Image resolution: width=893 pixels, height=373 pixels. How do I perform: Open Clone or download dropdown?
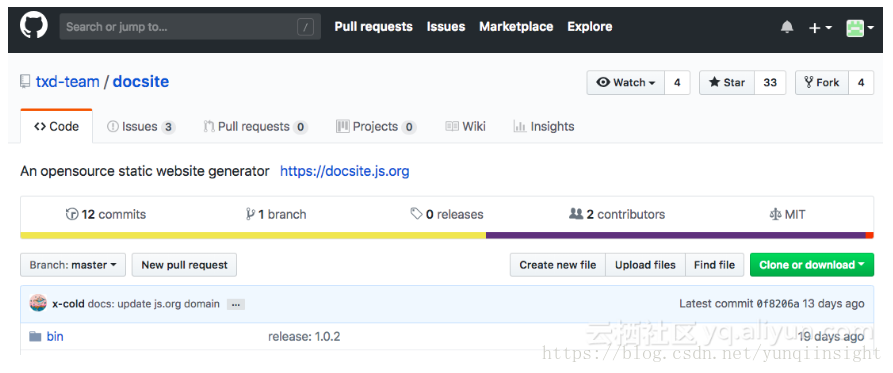[x=812, y=265]
